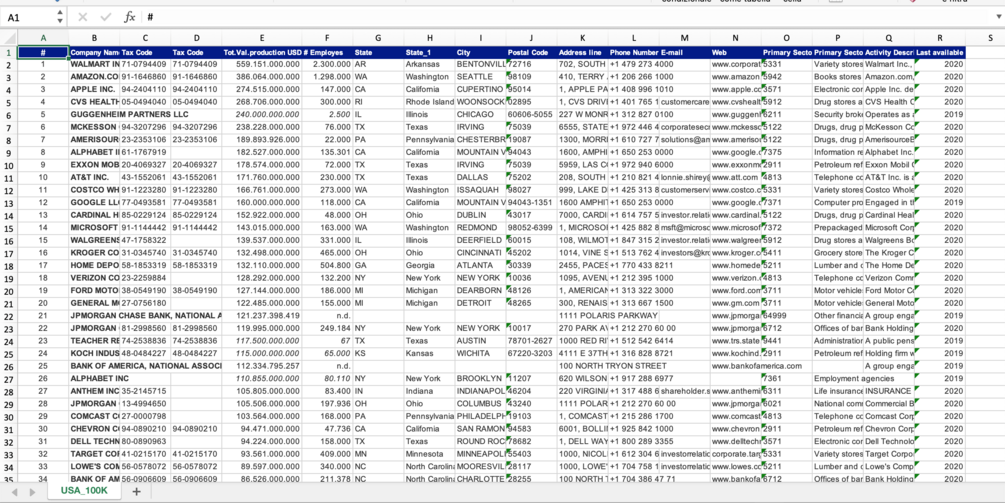1005x503 pixels.
Task: Add a new sheet with plus button
Action: (136, 491)
